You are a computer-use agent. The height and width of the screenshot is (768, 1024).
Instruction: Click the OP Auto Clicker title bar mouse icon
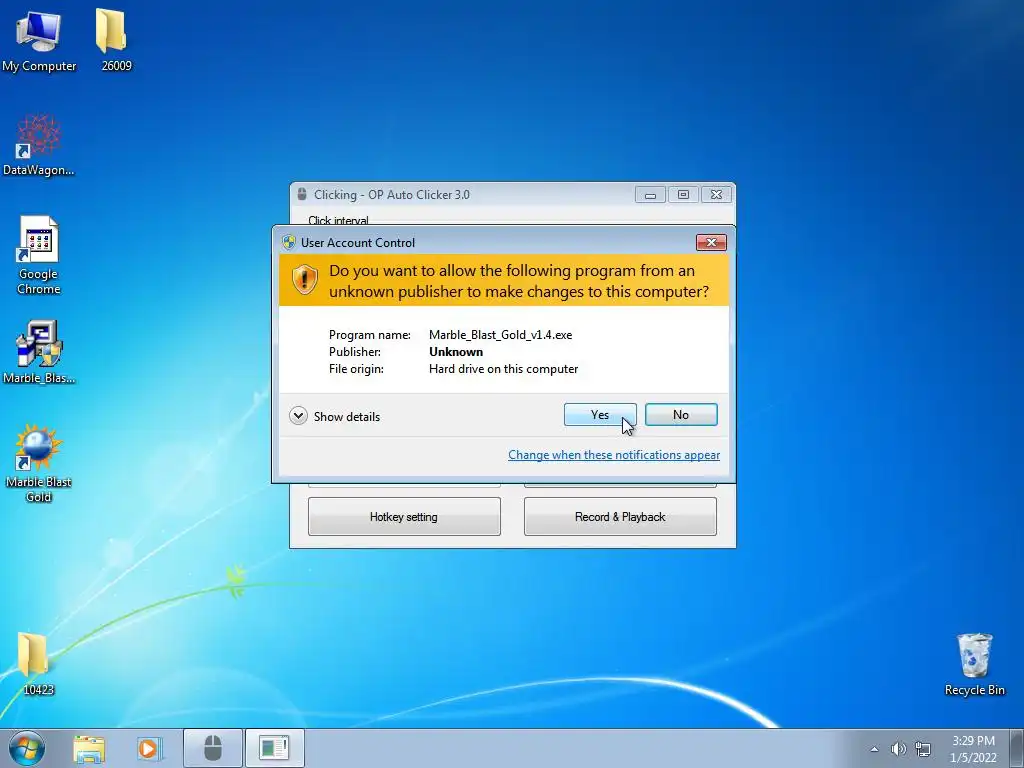[302, 194]
